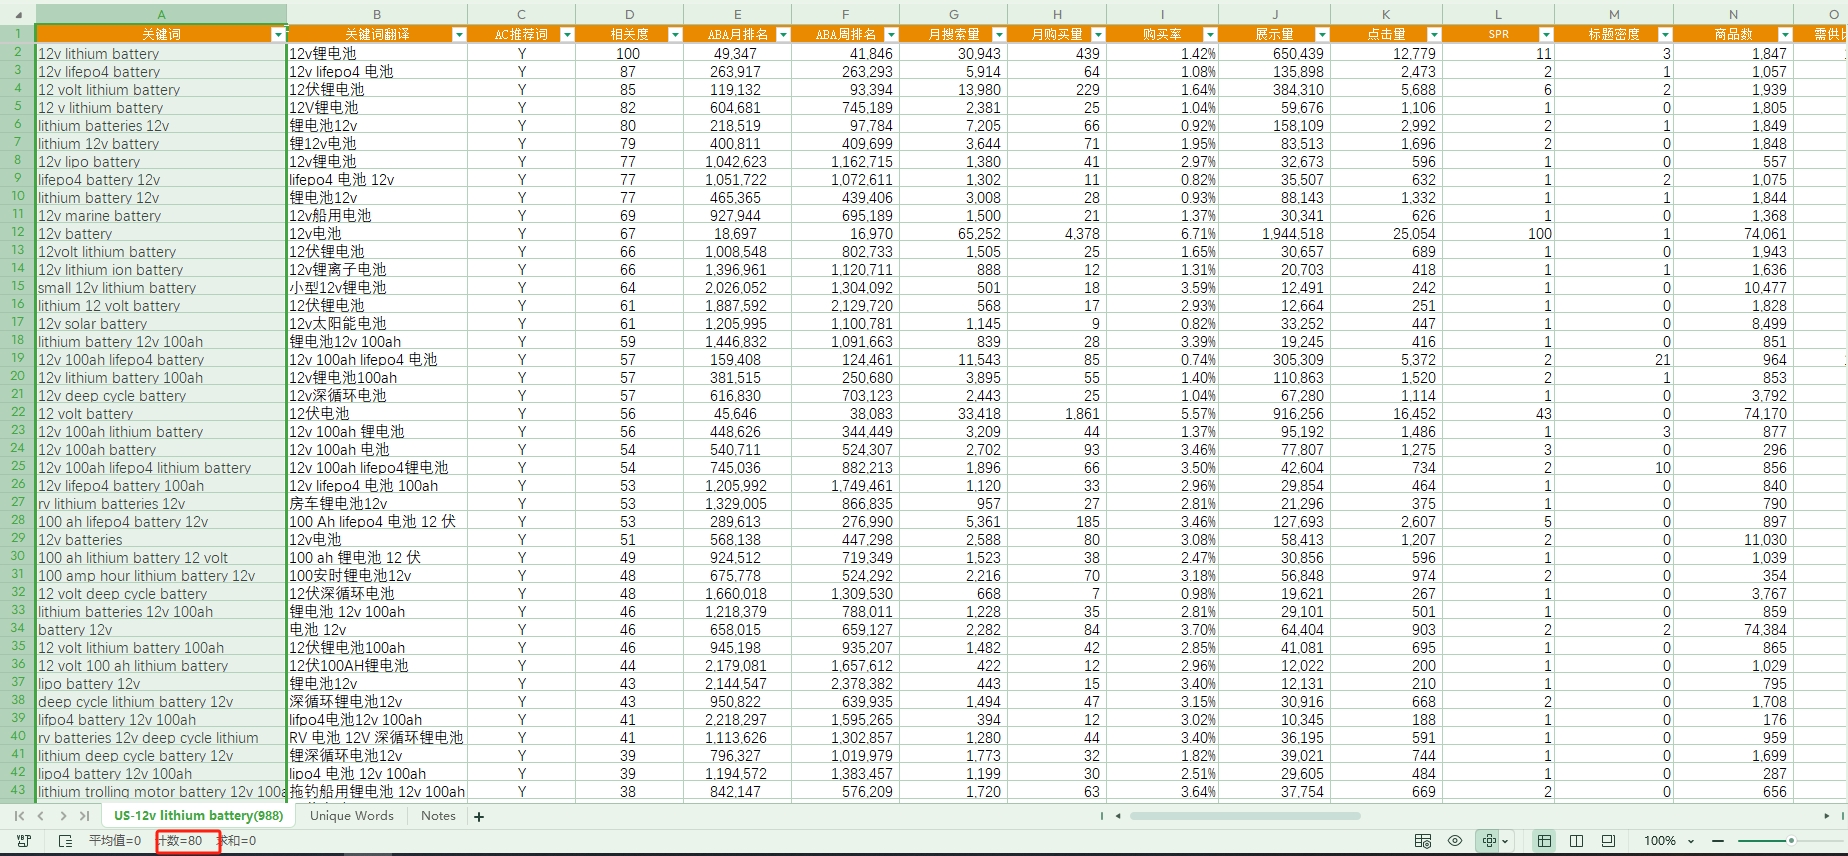This screenshot has width=1848, height=856.
Task: Select cell '房车锂电池12v'
Action: [377, 504]
